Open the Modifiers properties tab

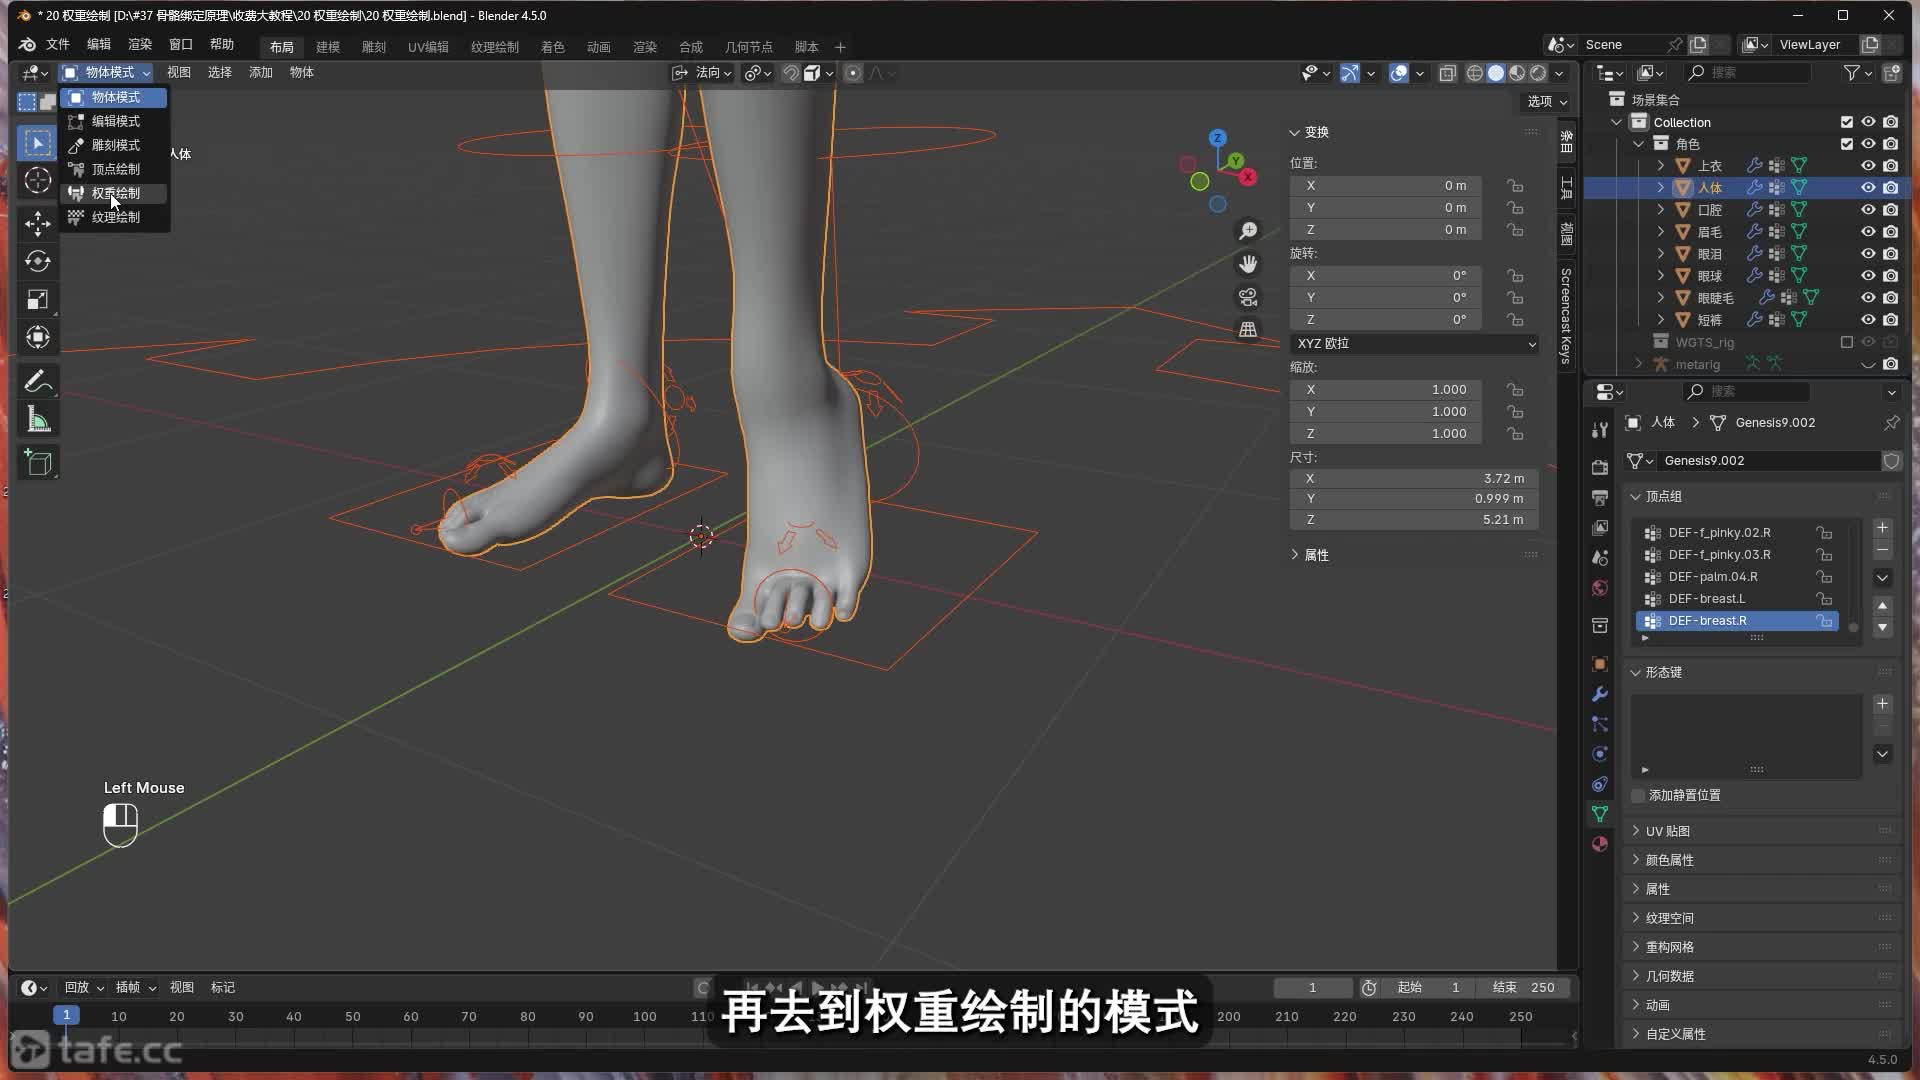pyautogui.click(x=1600, y=694)
